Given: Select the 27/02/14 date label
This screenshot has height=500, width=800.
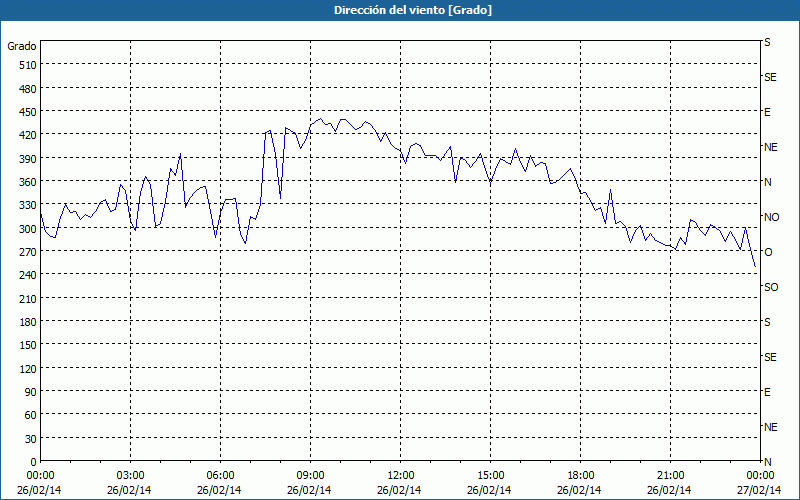Looking at the screenshot, I should [759, 490].
